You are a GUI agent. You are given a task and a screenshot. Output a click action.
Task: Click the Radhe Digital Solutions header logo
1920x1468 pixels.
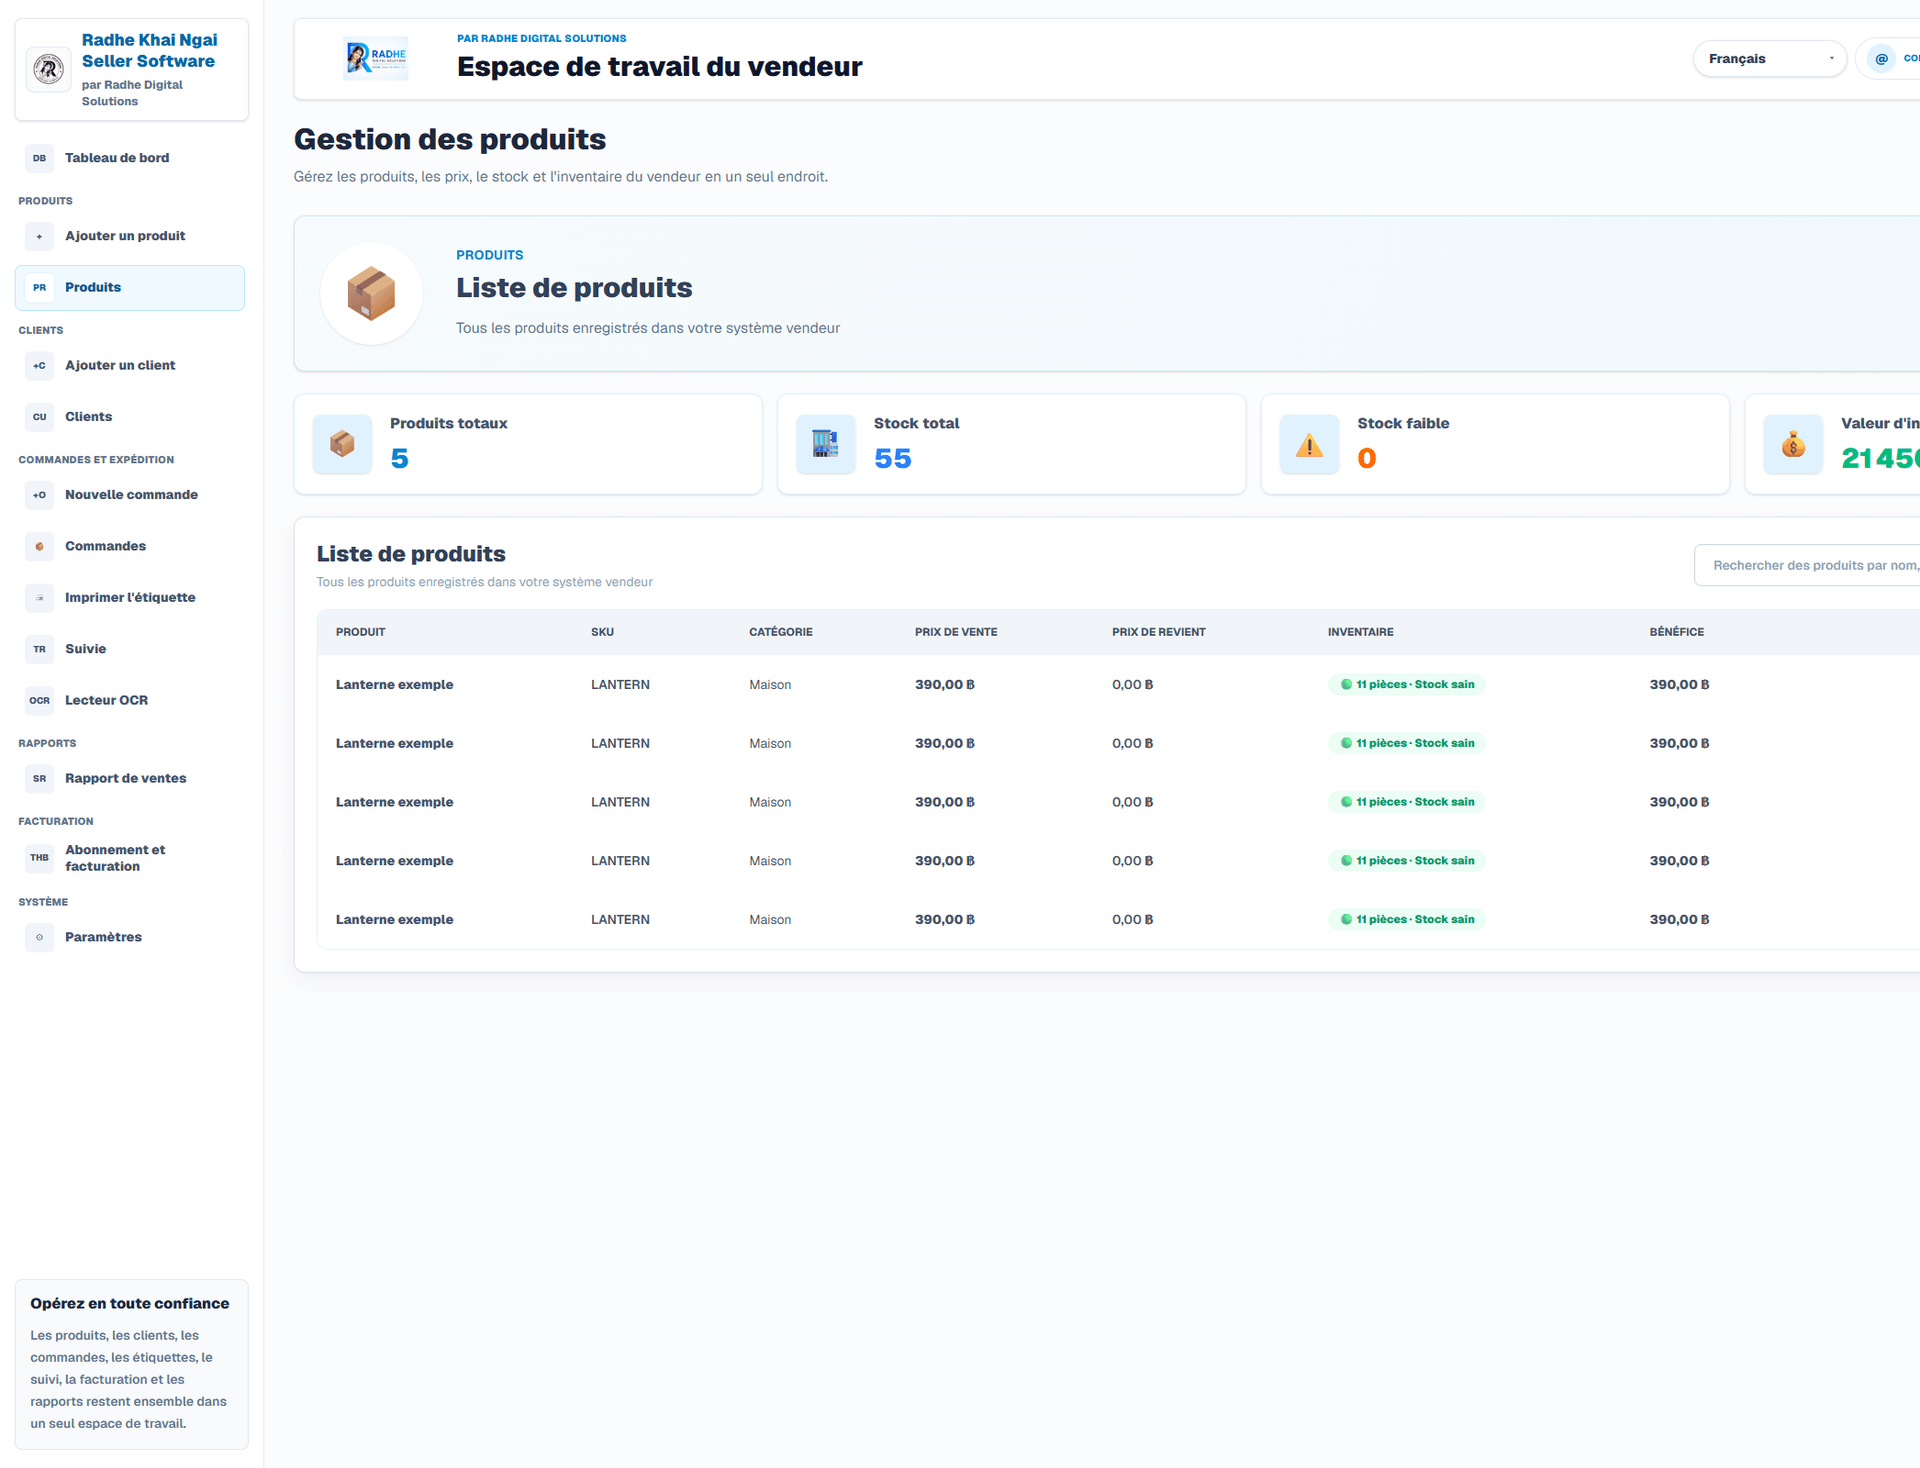[x=376, y=58]
